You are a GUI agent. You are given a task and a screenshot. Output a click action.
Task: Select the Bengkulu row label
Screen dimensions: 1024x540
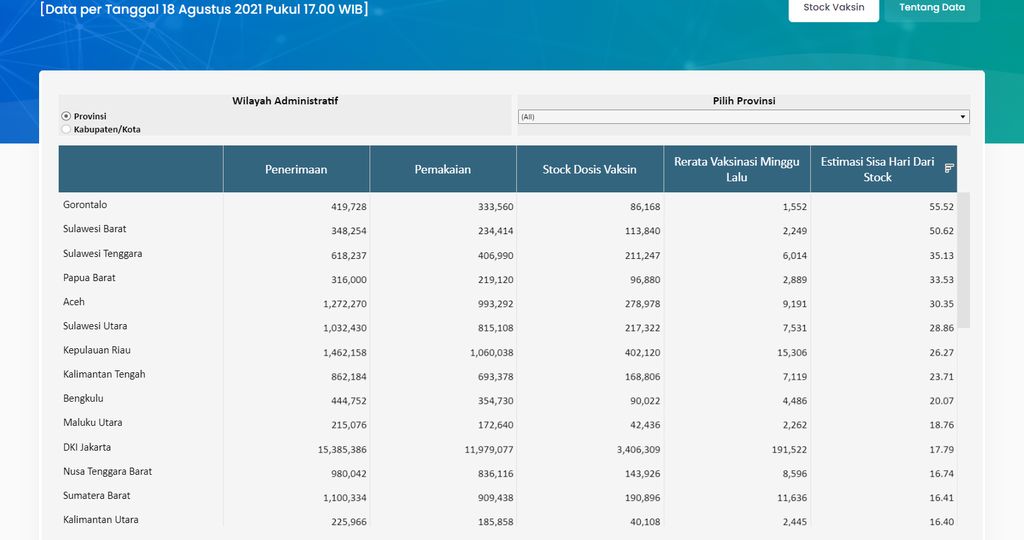83,398
